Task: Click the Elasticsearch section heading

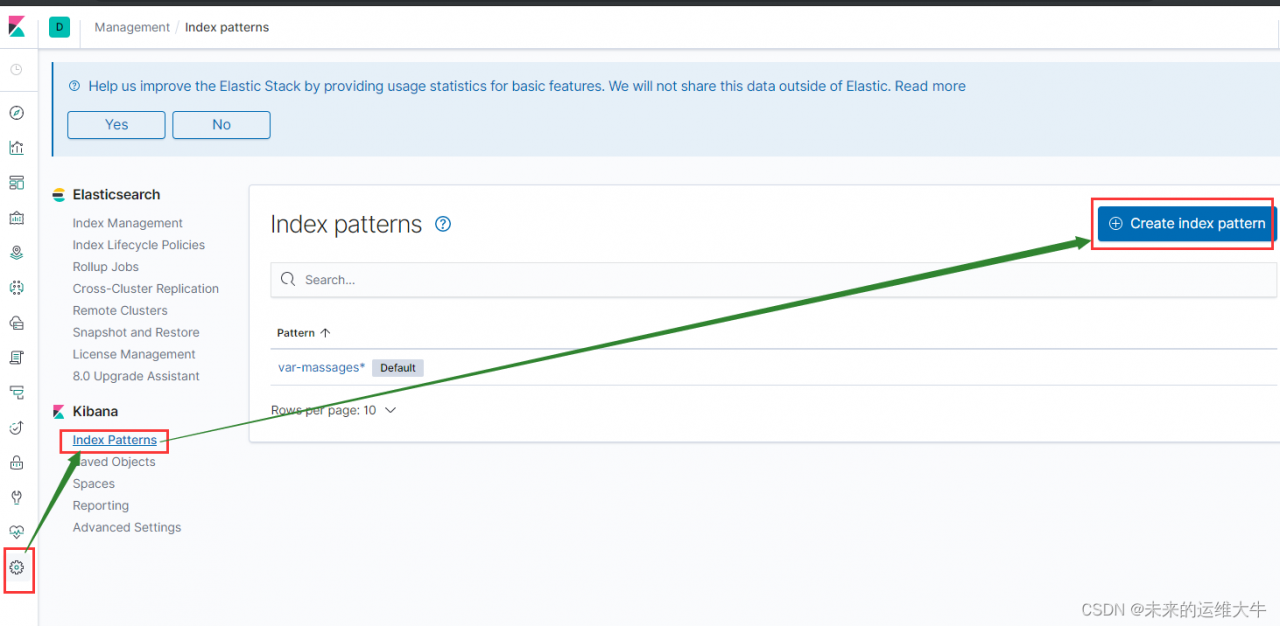Action: click(116, 195)
